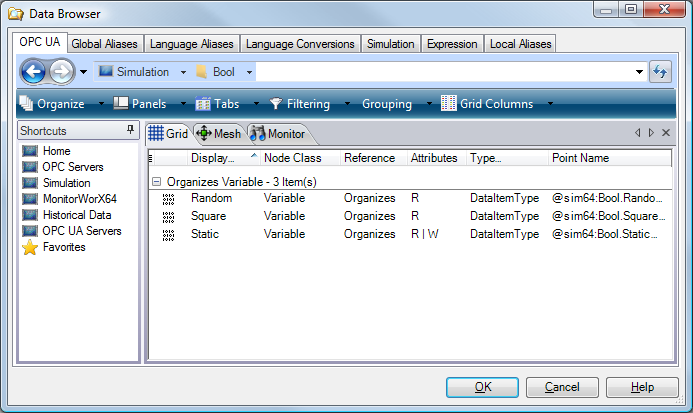Image resolution: width=693 pixels, height=413 pixels.
Task: Pin the Shortcuts panel
Action: click(x=130, y=131)
